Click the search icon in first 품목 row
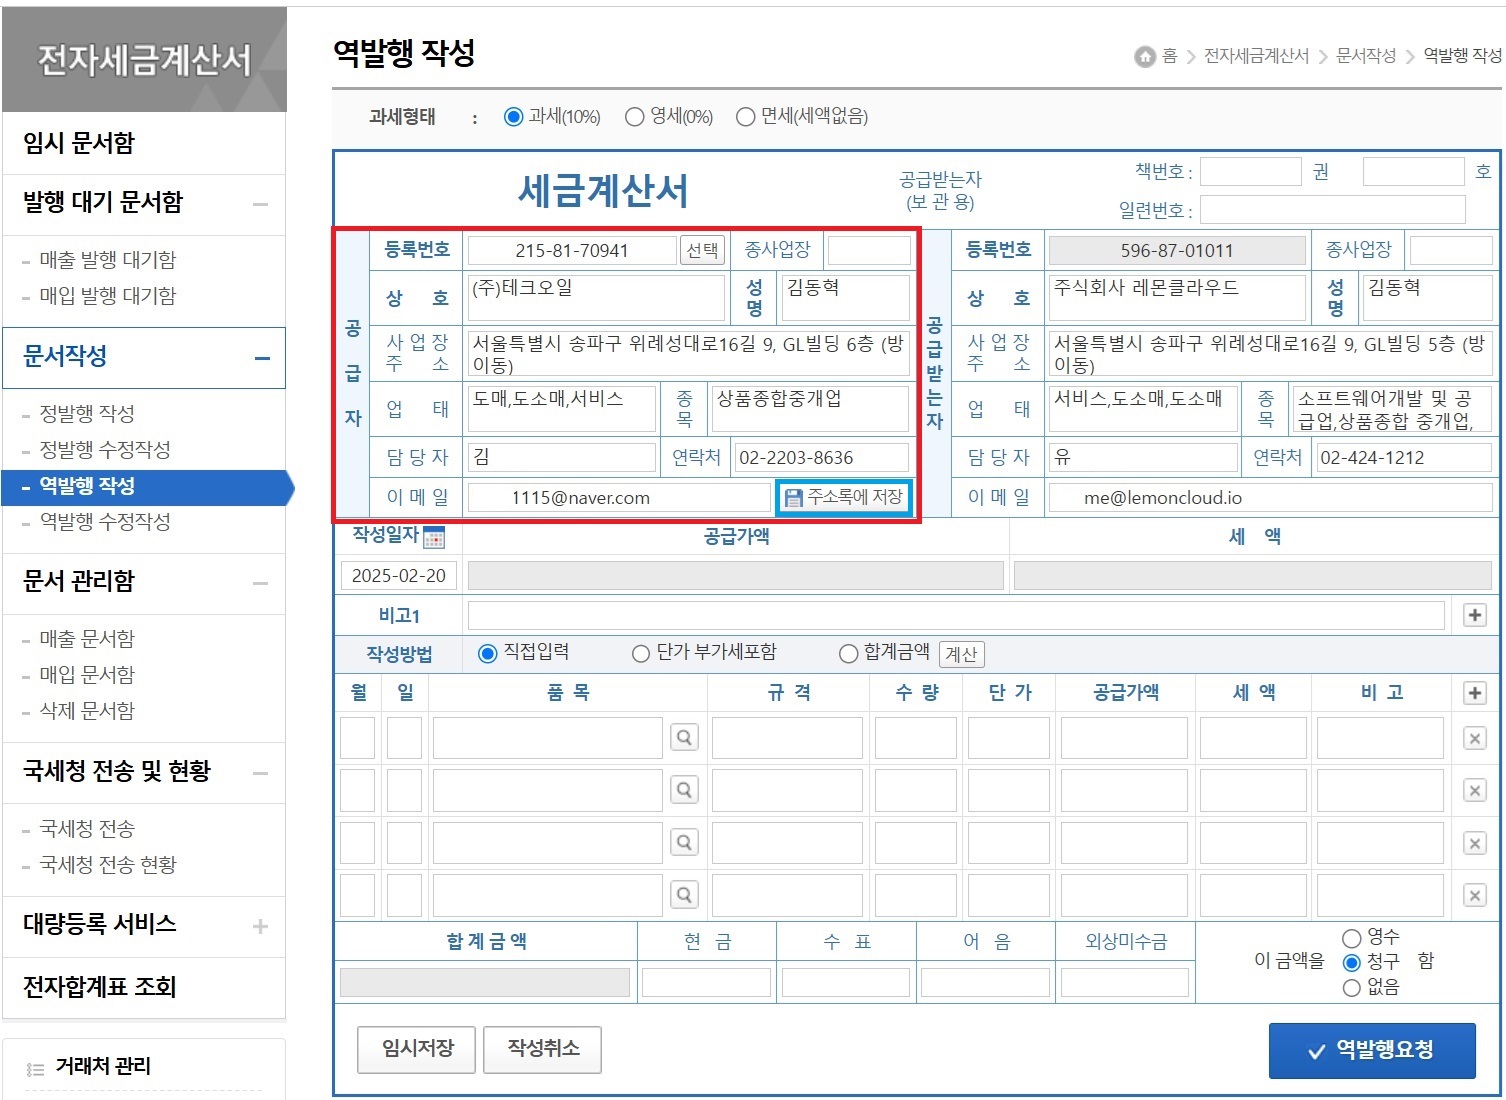This screenshot has width=1506, height=1100. click(x=684, y=738)
